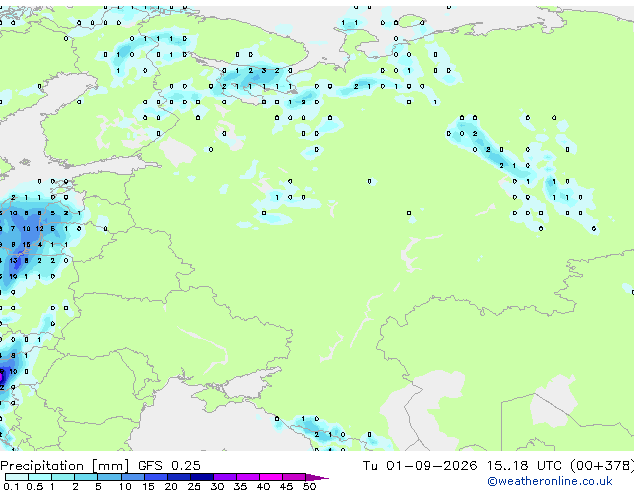This screenshot has width=634, height=490.
Task: Click the weatheronline.co.uk copyright link
Action: (549, 481)
